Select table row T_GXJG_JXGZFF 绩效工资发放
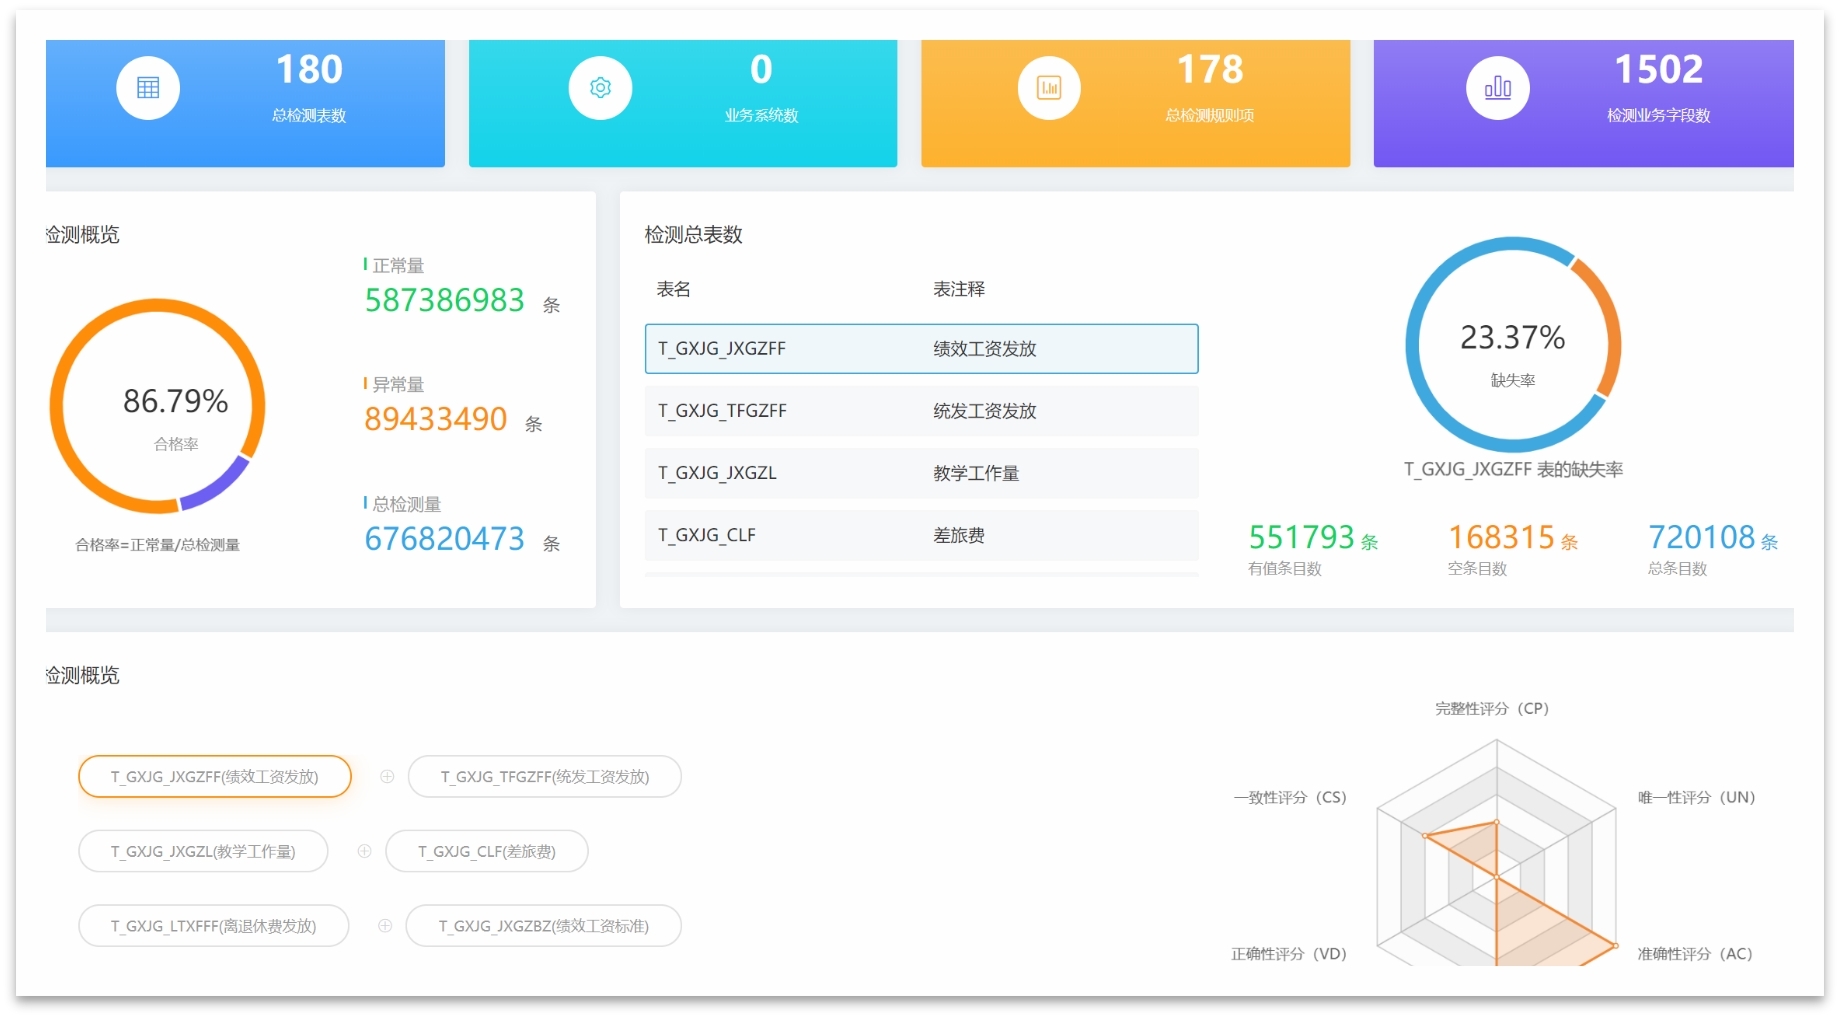Screen dimensions: 1840x1019 (921, 349)
